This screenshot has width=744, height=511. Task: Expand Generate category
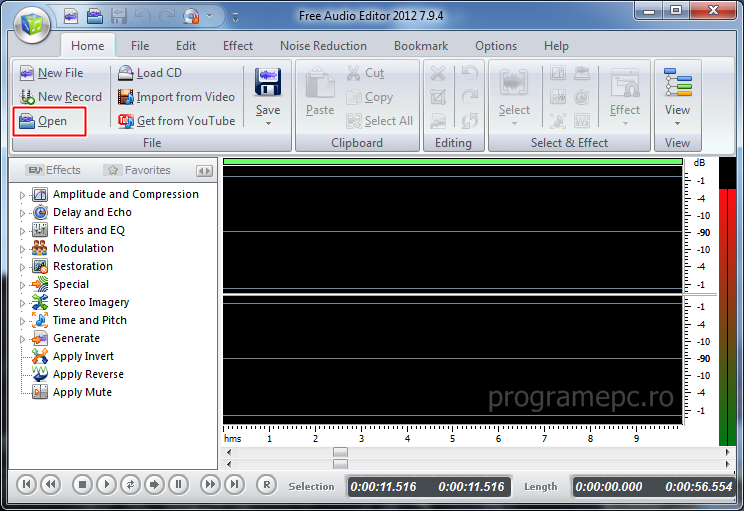click(22, 339)
